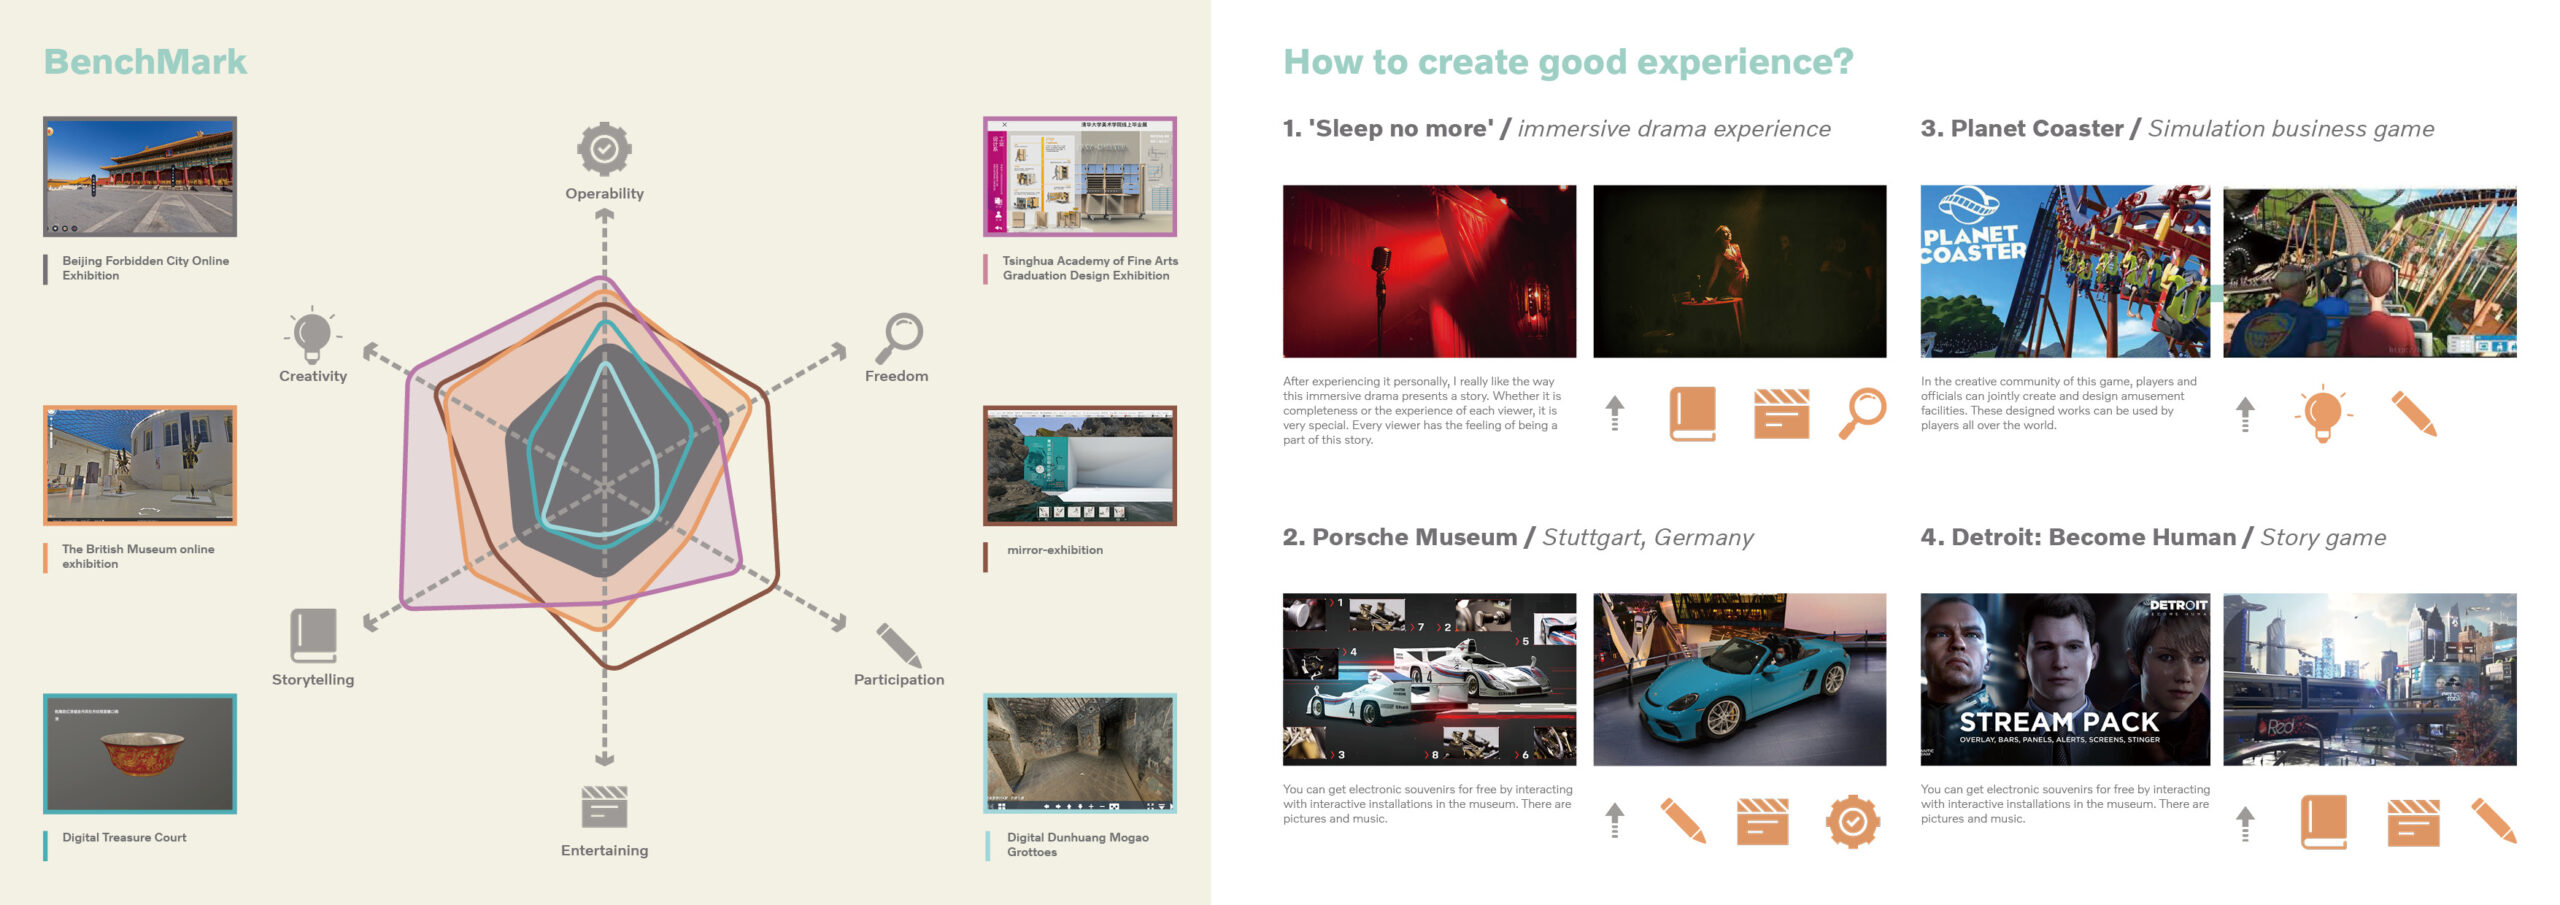
Task: Click the 'Digital Treasure Court' caption
Action: [124, 838]
